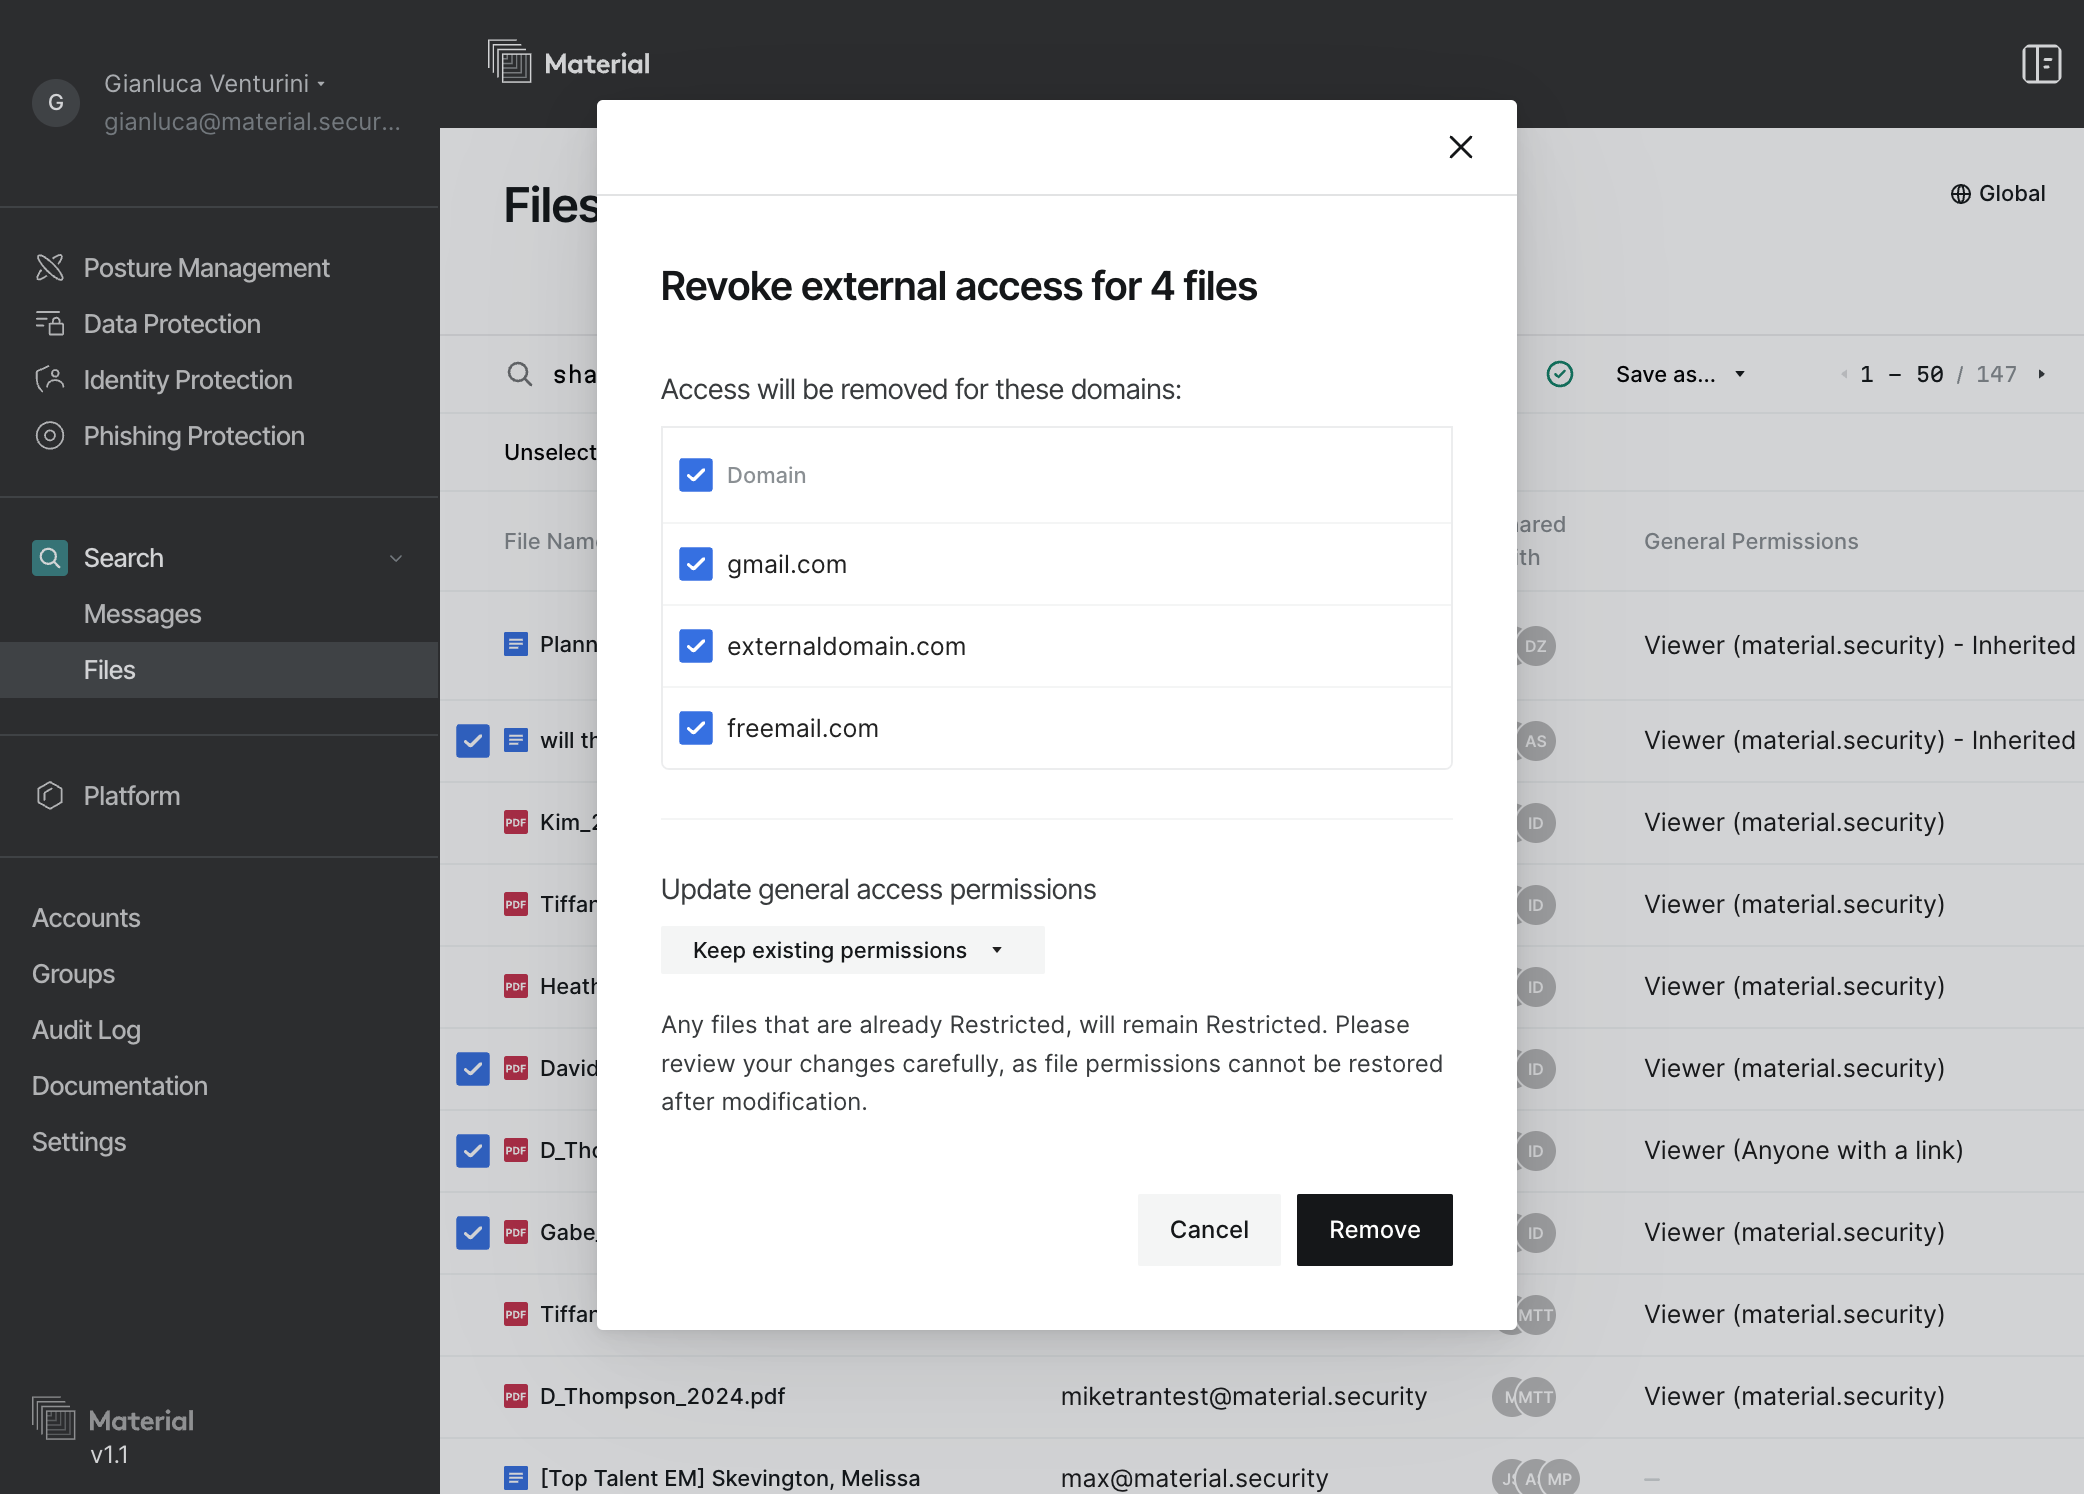Click doc icon for Top Talent EM file

tap(516, 1478)
